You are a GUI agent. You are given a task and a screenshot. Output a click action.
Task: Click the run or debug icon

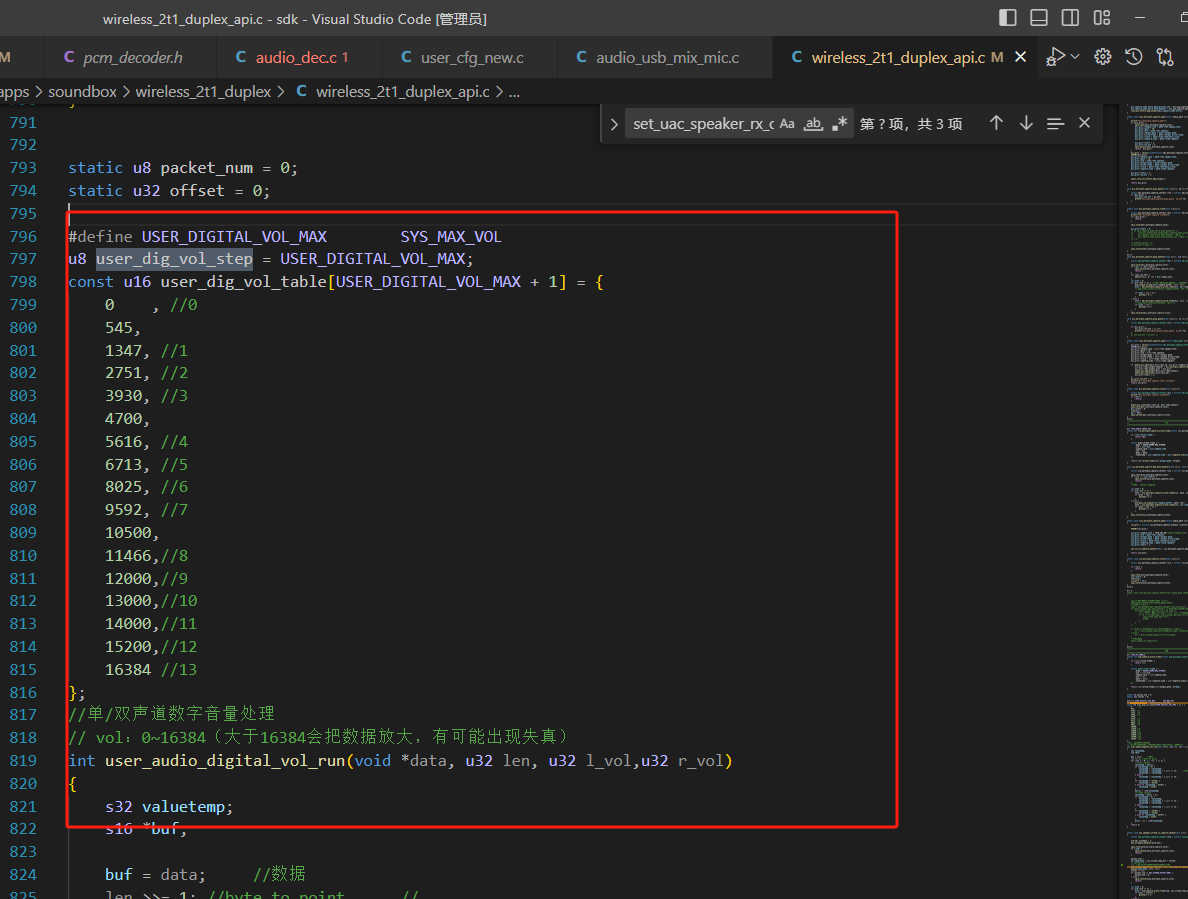click(1055, 57)
